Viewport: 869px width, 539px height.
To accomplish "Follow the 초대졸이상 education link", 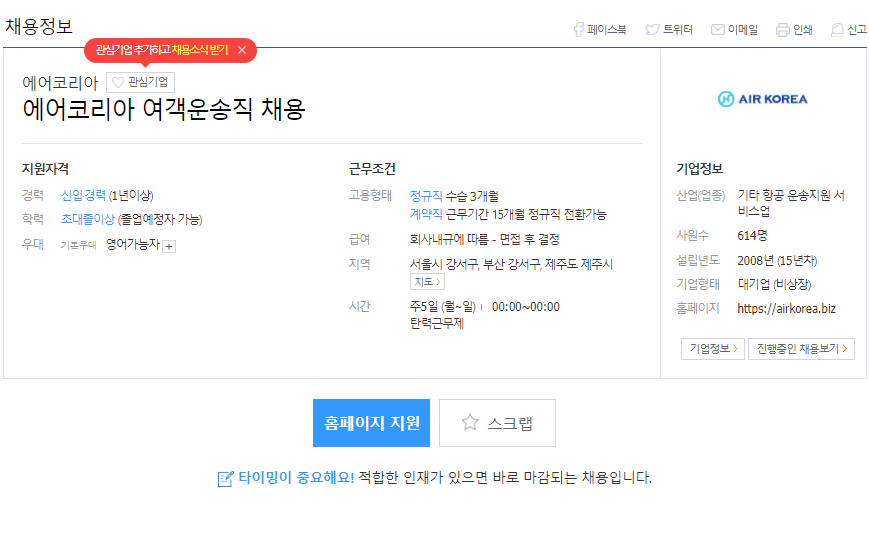I will [88, 219].
